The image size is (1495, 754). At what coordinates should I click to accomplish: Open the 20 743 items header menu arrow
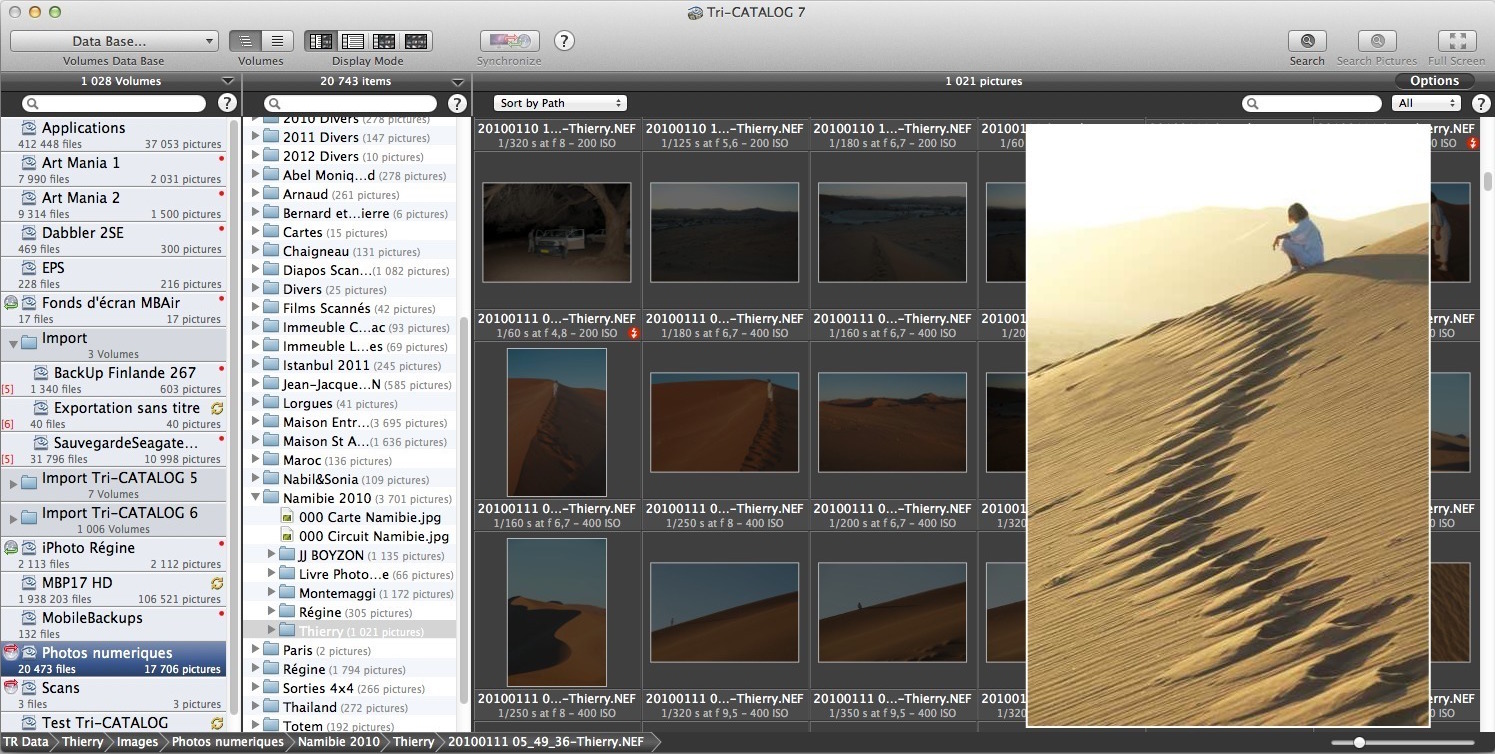(458, 82)
